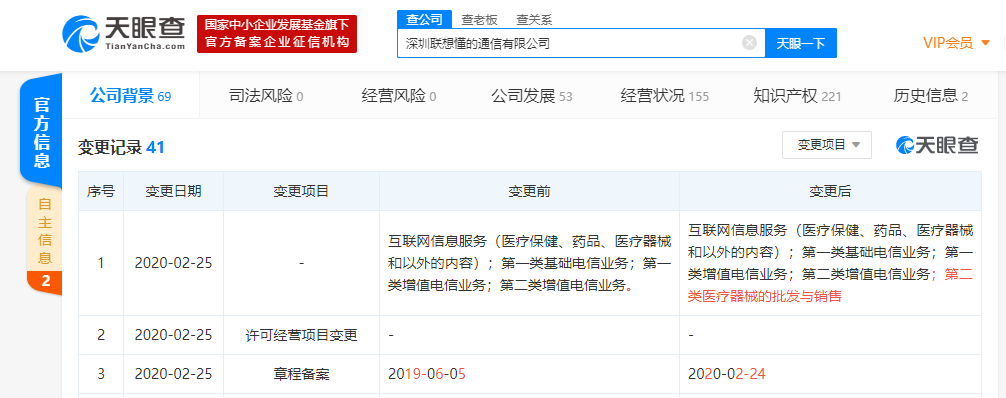Open the TianYanCha logo homepage
1006x398 pixels.
click(123, 34)
